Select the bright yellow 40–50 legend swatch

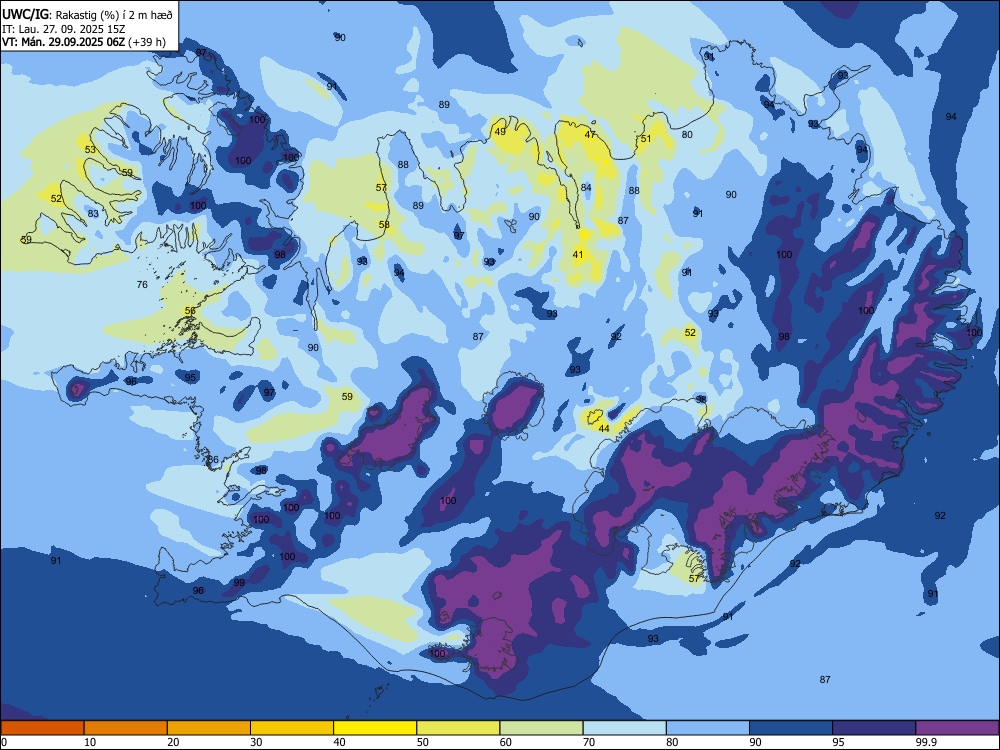pyautogui.click(x=375, y=728)
